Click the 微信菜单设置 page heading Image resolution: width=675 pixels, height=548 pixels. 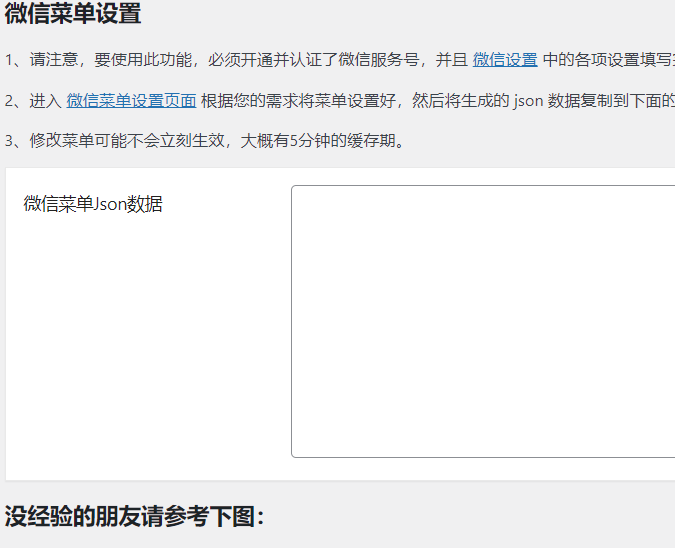click(73, 13)
